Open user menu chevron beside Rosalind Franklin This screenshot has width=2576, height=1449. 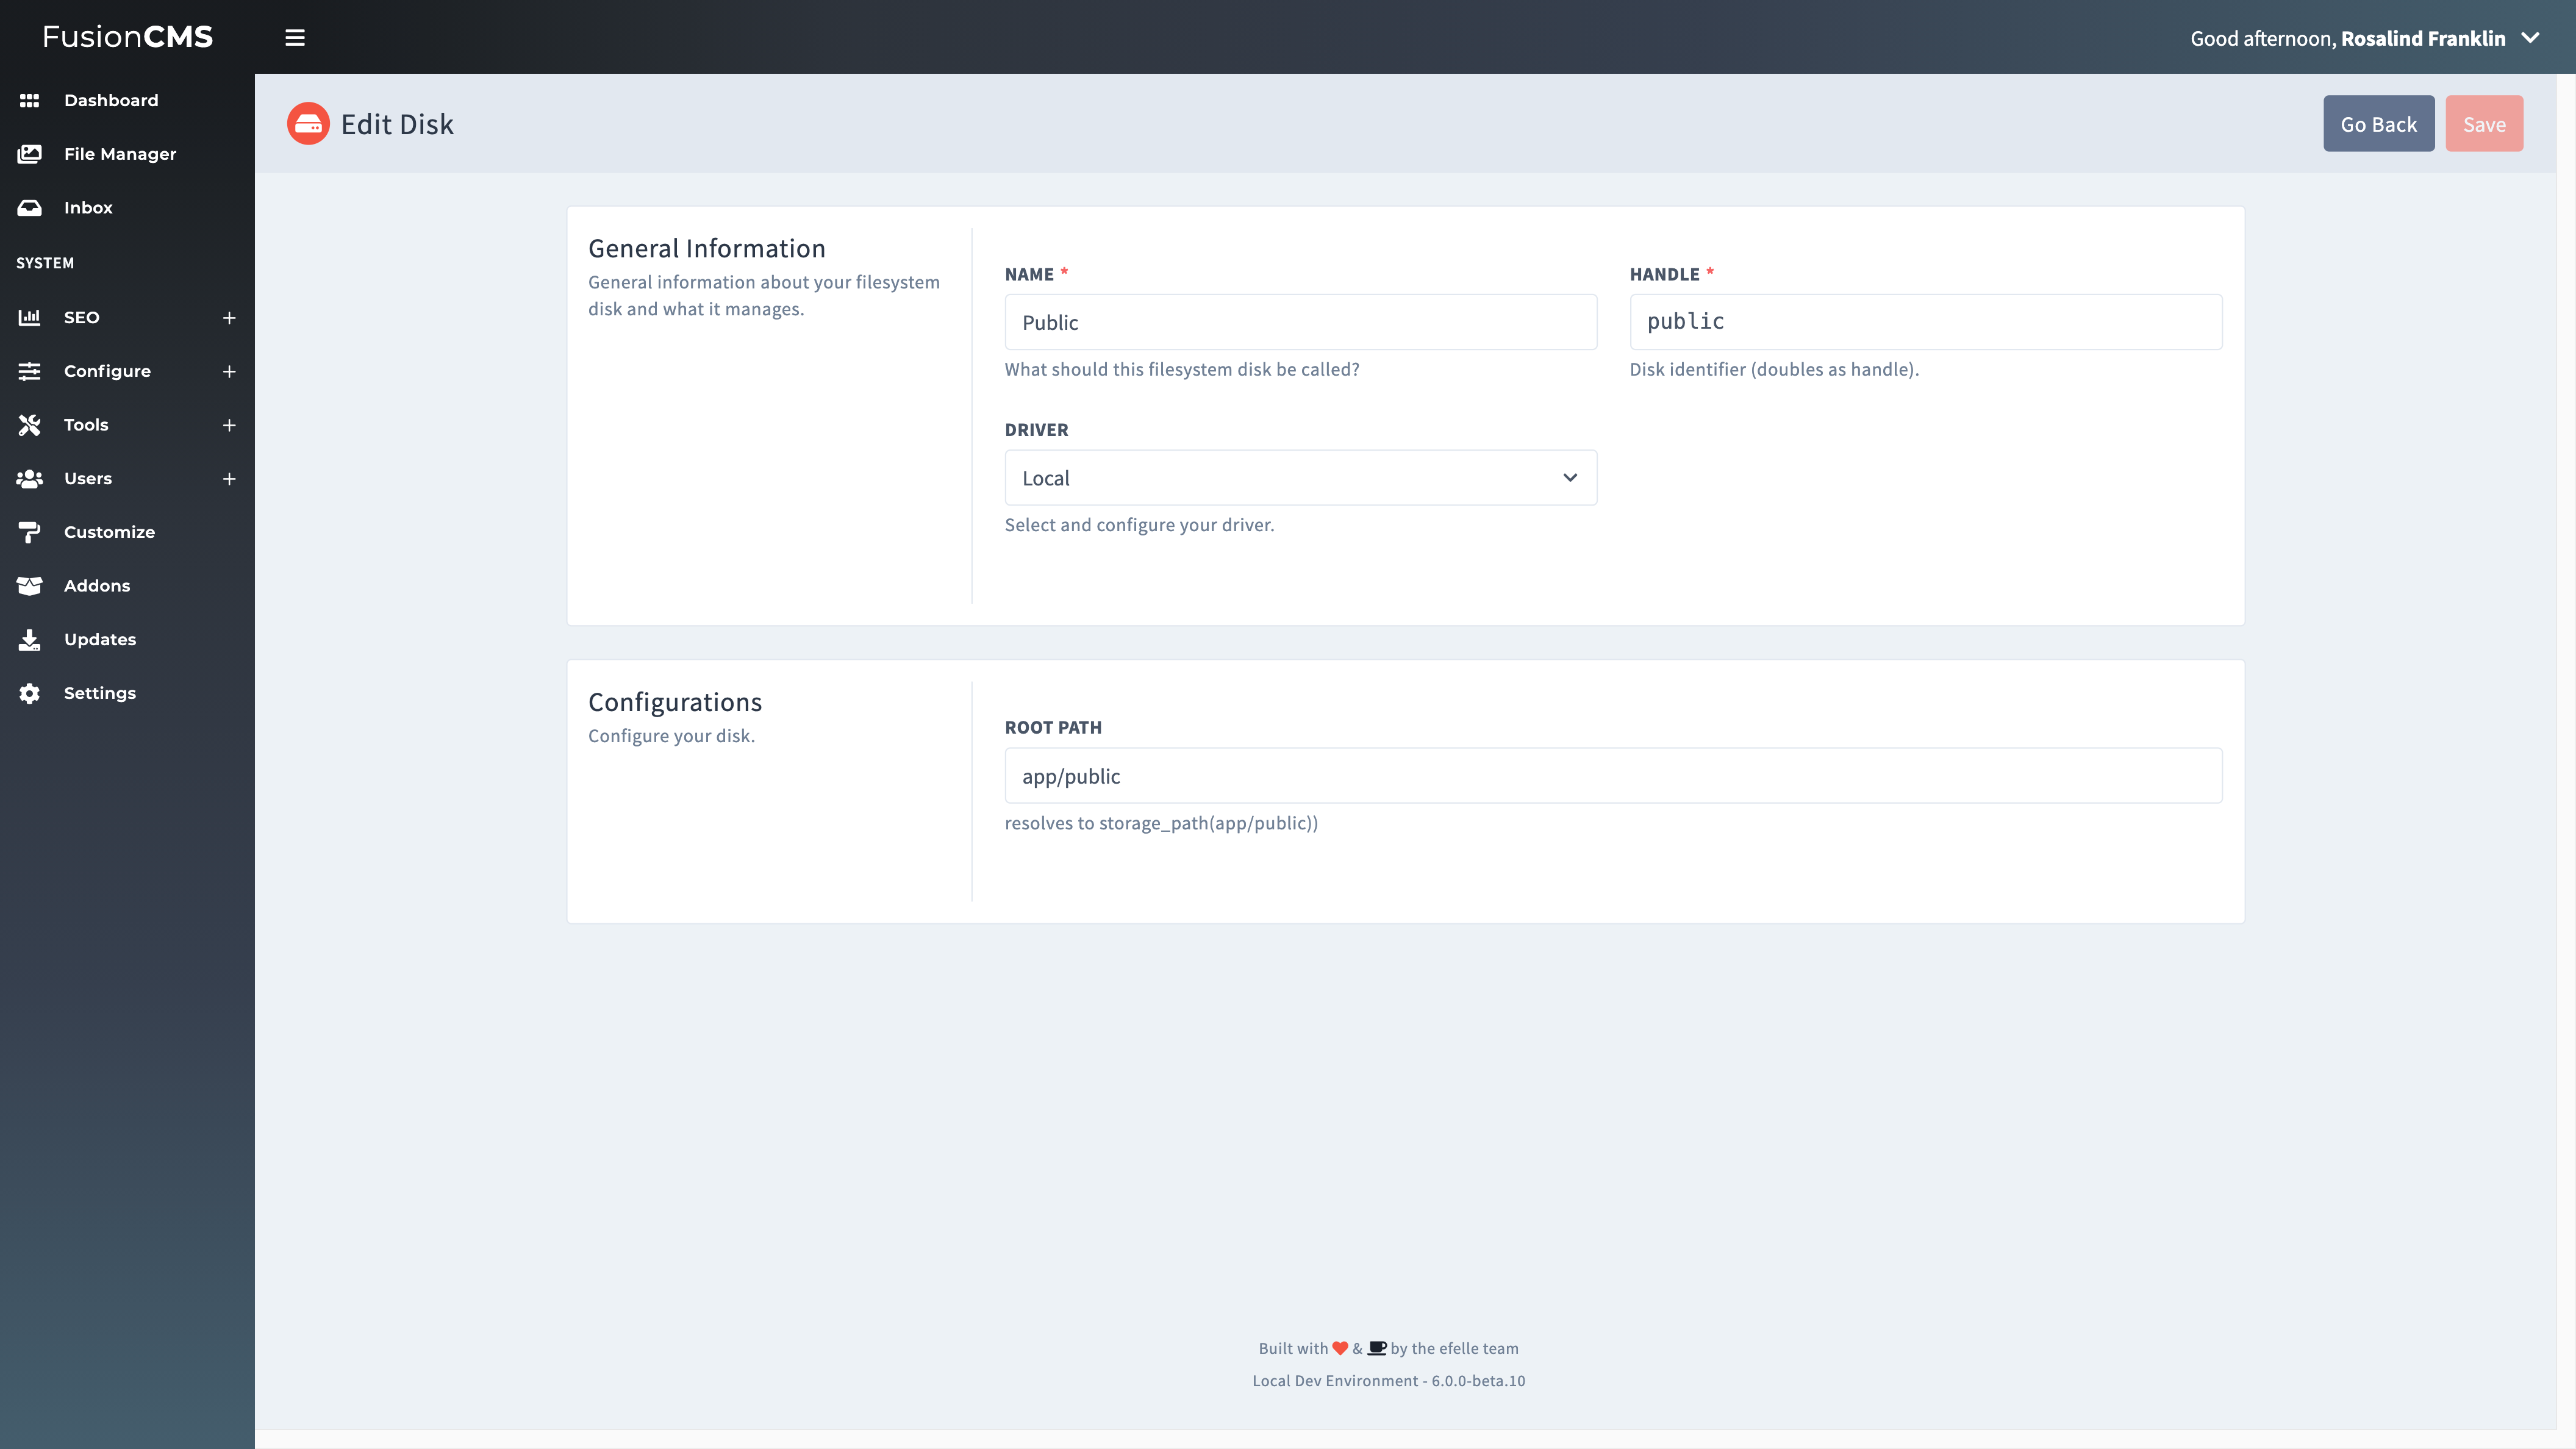[2530, 38]
